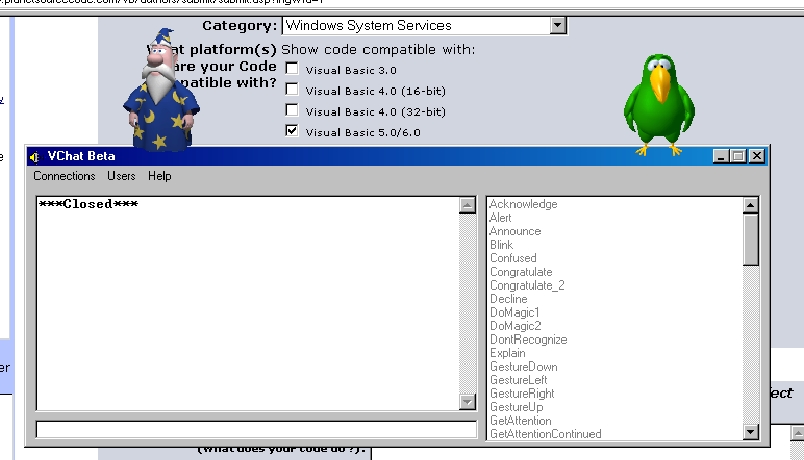Open the Connections menu
Screen dimensions: 804x460
[x=64, y=176]
